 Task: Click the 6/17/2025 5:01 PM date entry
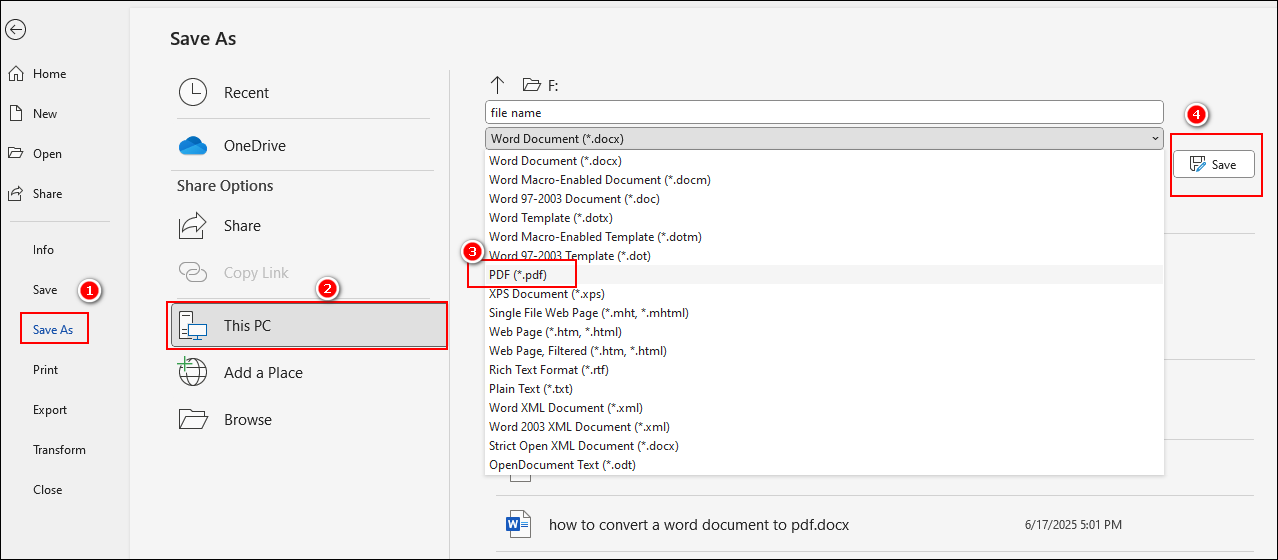(1073, 524)
